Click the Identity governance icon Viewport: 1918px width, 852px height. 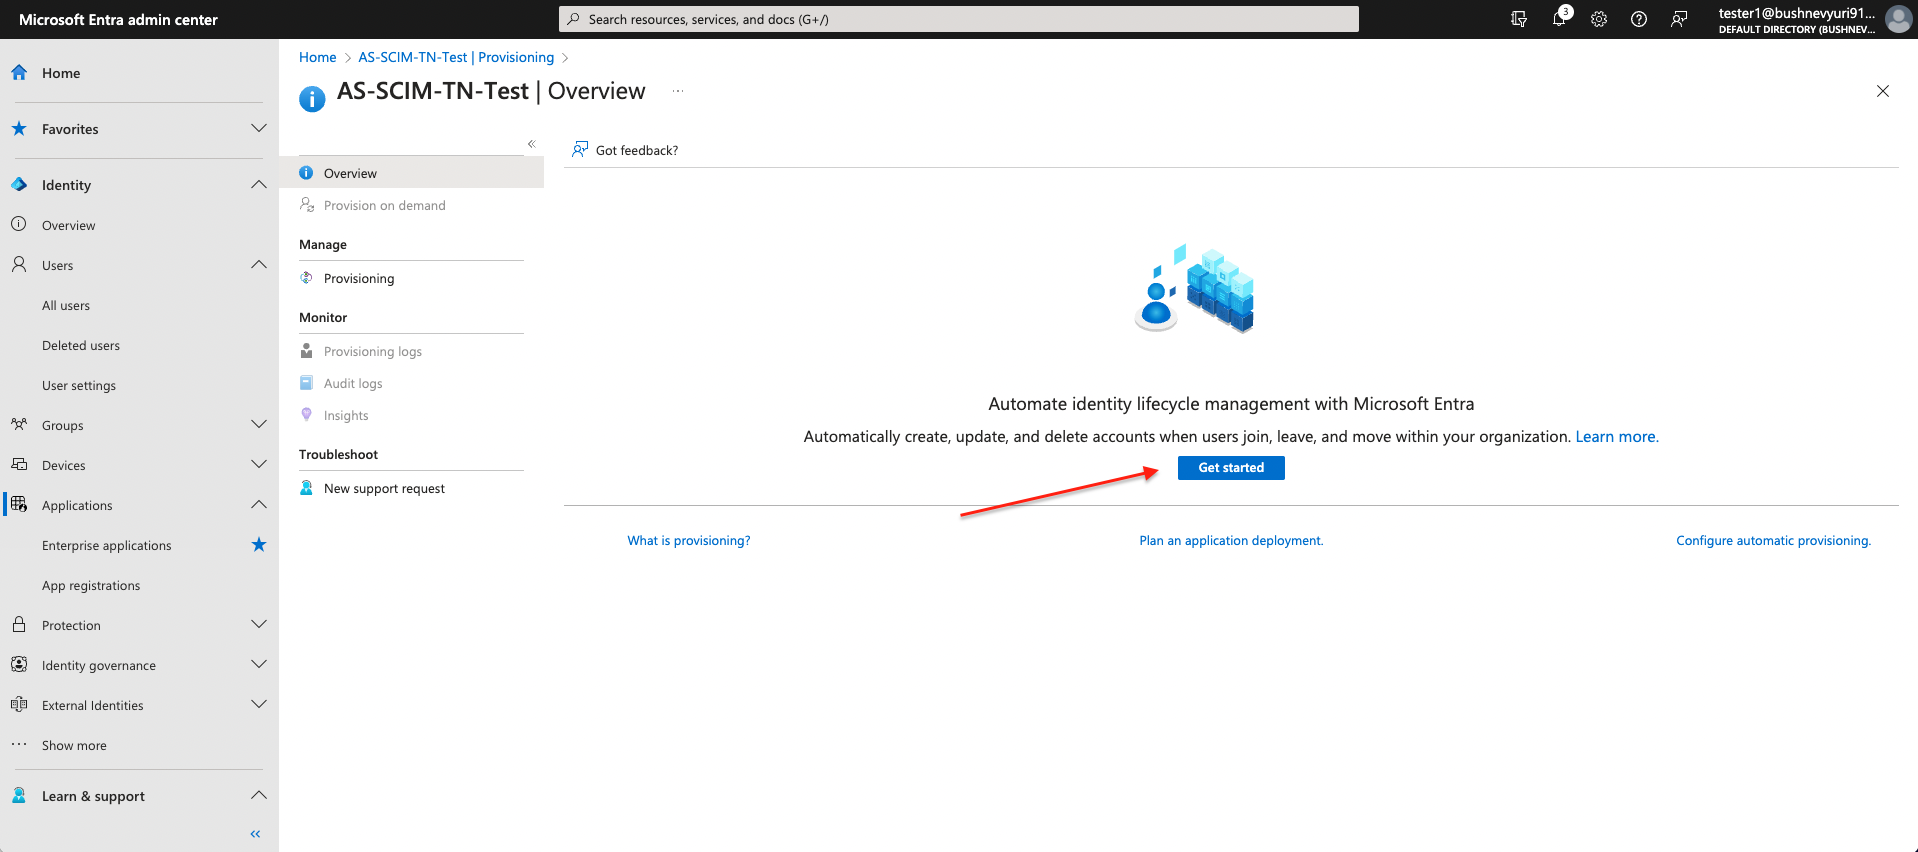19,664
